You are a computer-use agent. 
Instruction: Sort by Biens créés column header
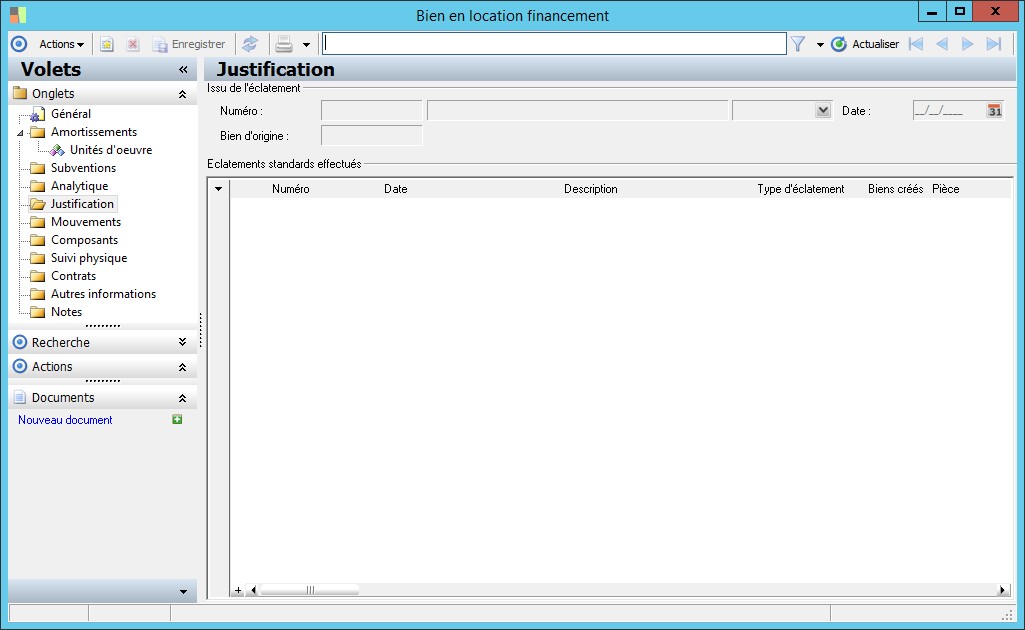(x=896, y=189)
